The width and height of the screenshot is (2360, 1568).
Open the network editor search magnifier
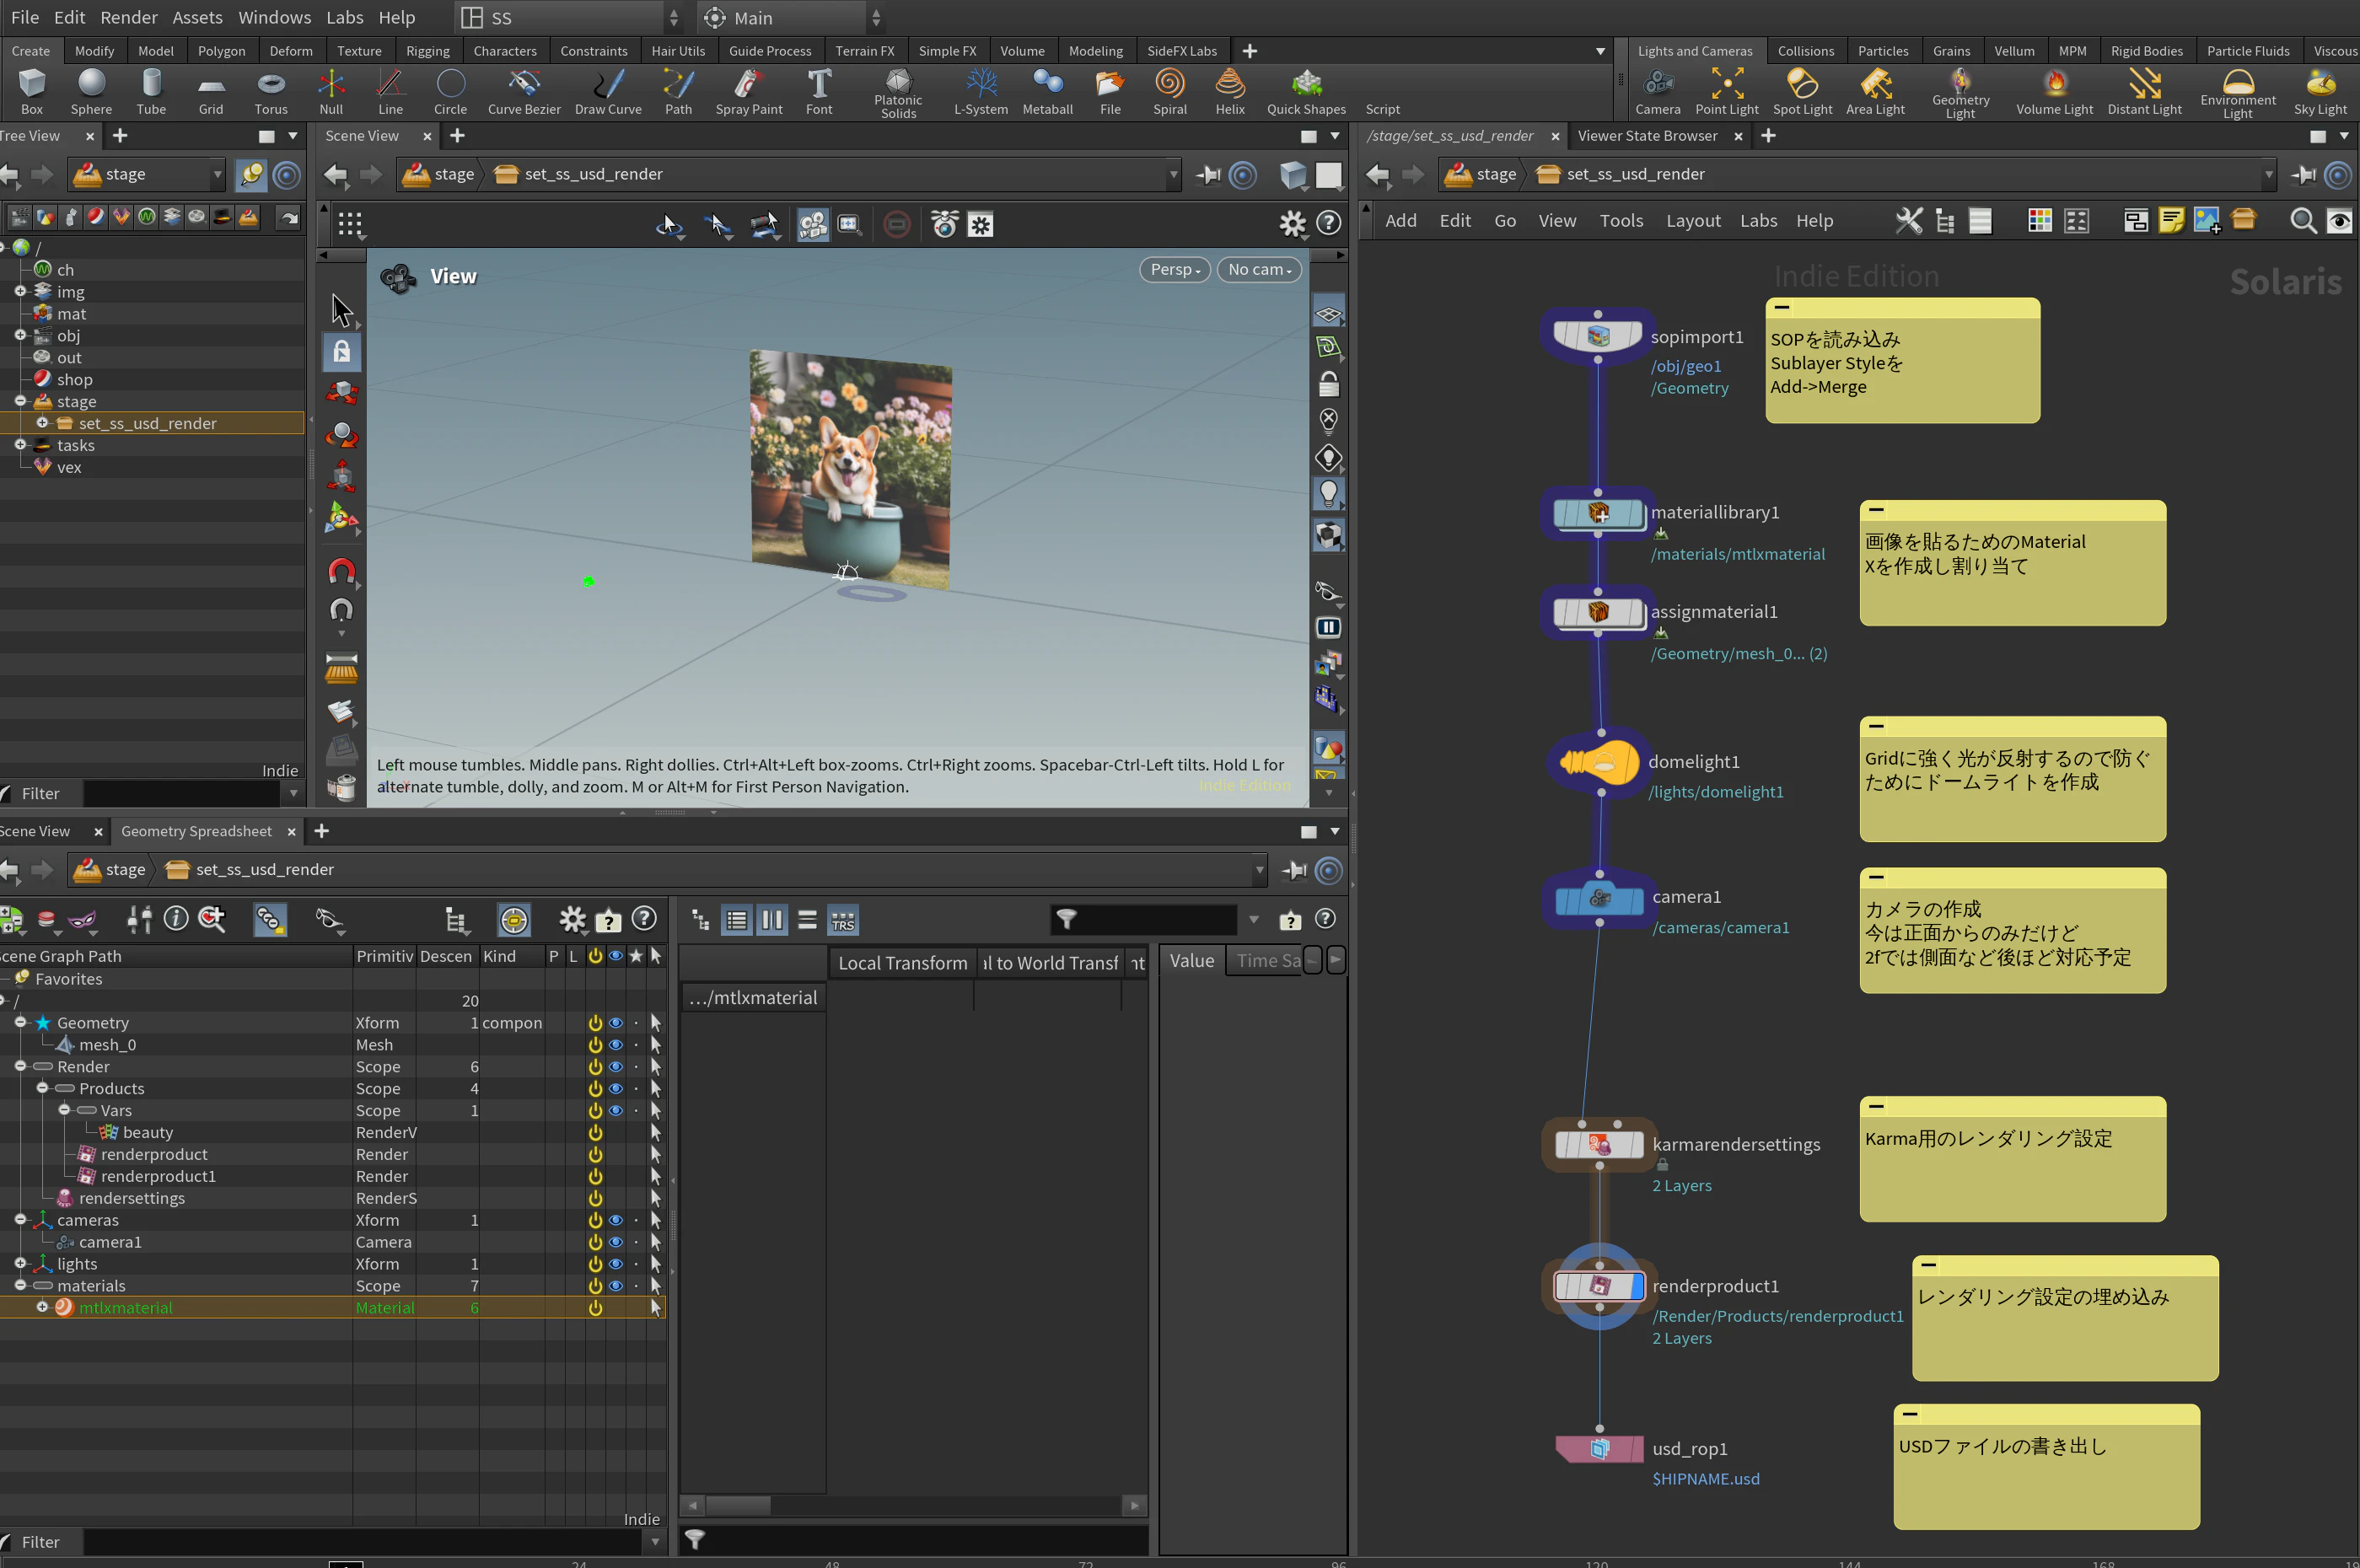2303,221
